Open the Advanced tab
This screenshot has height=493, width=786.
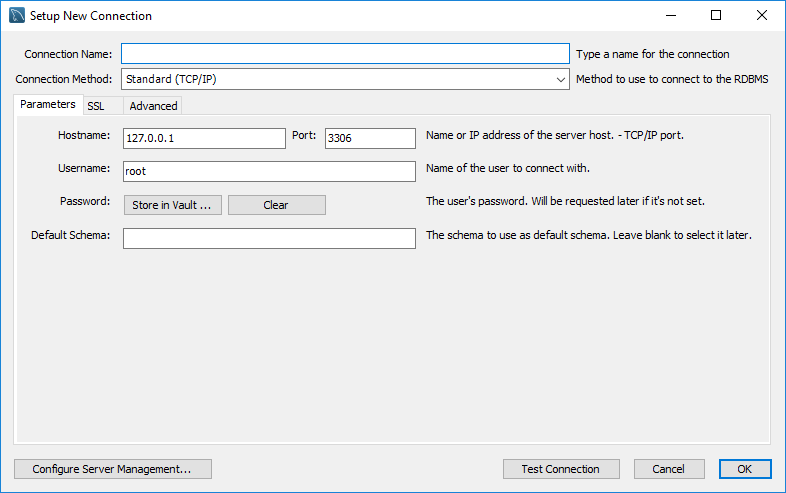tap(153, 105)
